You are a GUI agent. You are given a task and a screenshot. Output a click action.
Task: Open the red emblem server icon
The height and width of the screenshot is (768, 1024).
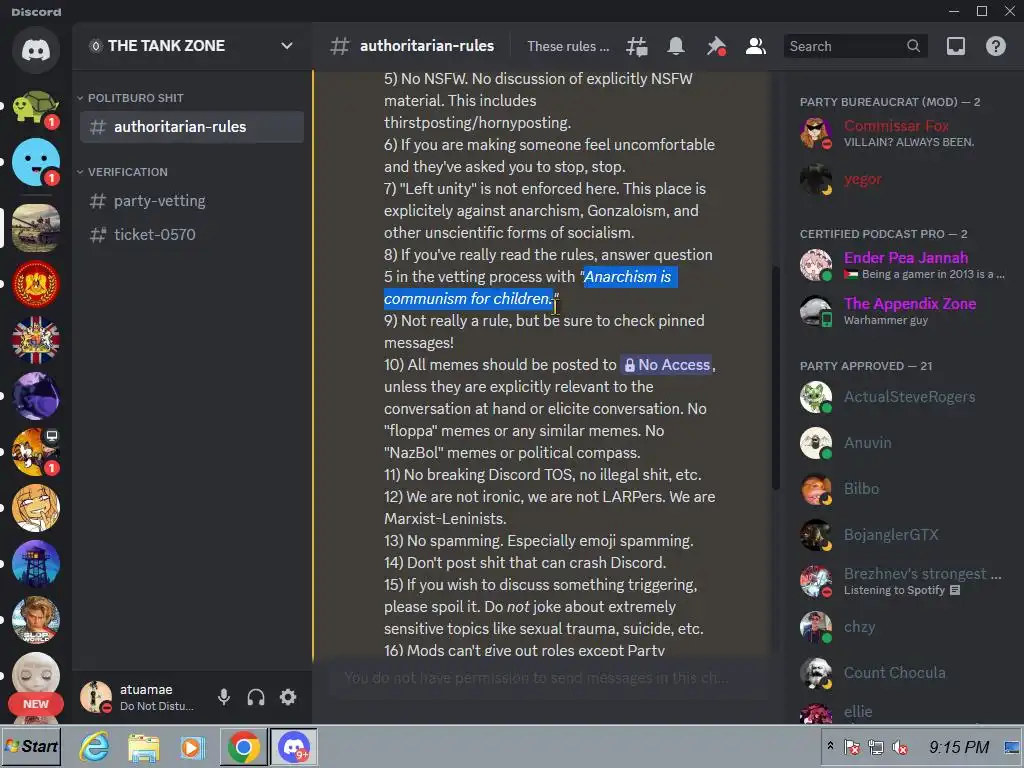[35, 284]
